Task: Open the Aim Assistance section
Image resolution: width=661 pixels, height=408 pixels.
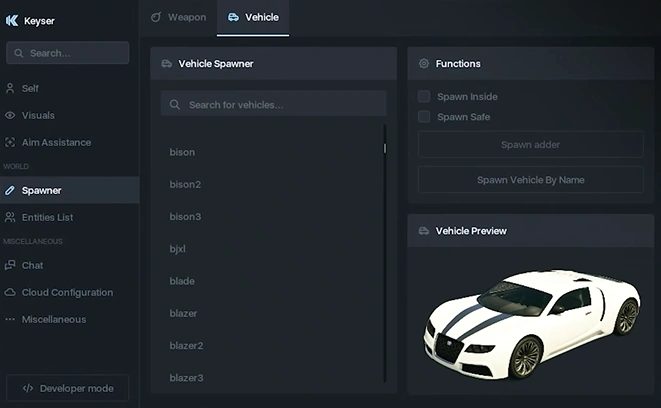Action: click(70, 142)
